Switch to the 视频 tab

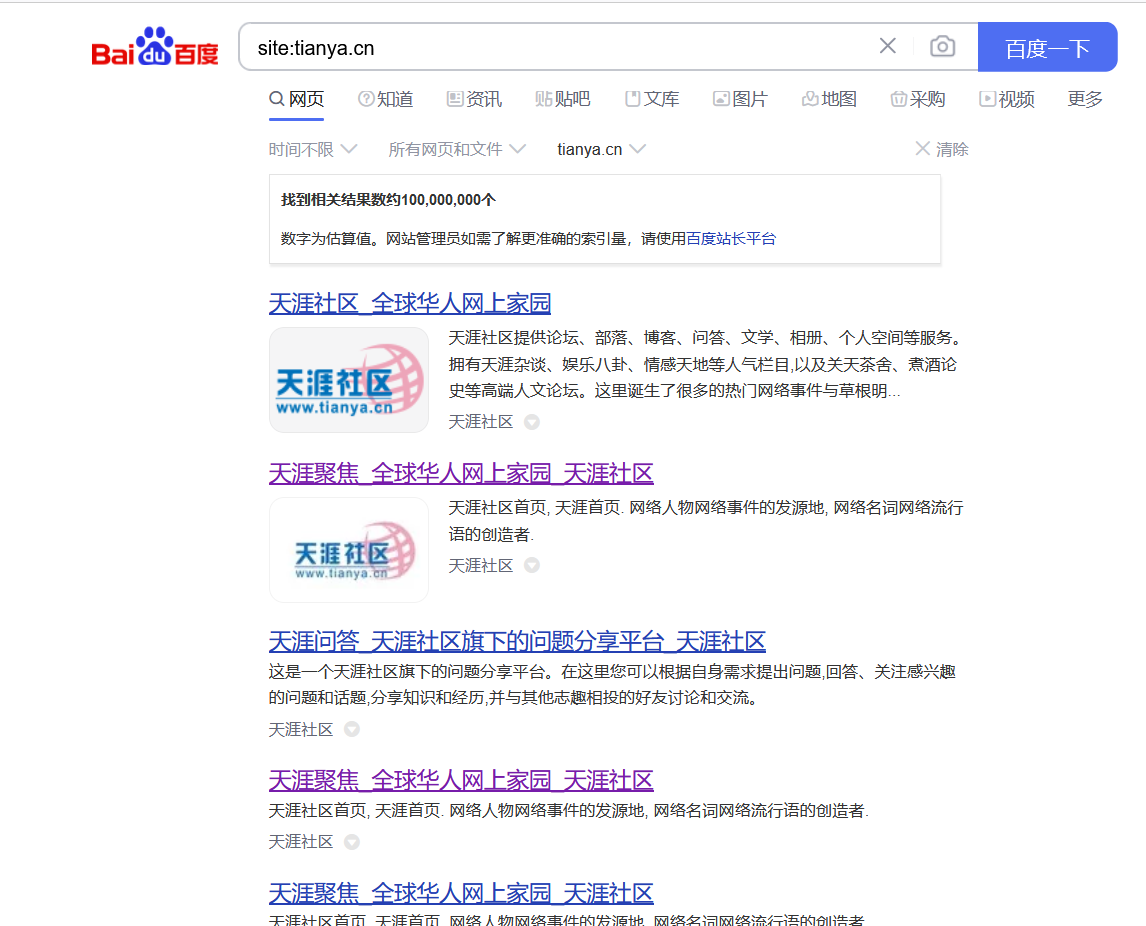[1007, 99]
